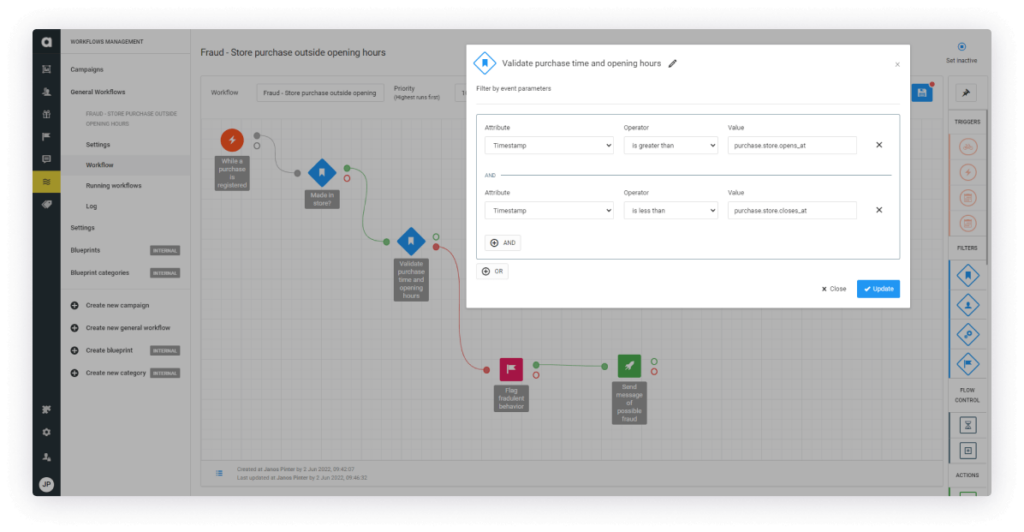
Task: Open the first Attribute Timestamp dropdown
Action: [548, 145]
